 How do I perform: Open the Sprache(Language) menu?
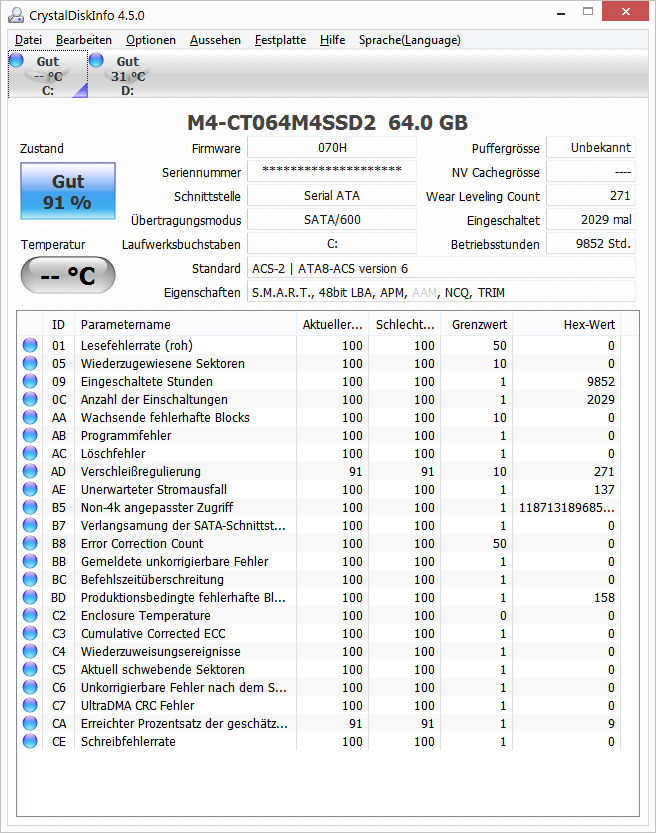click(x=410, y=40)
